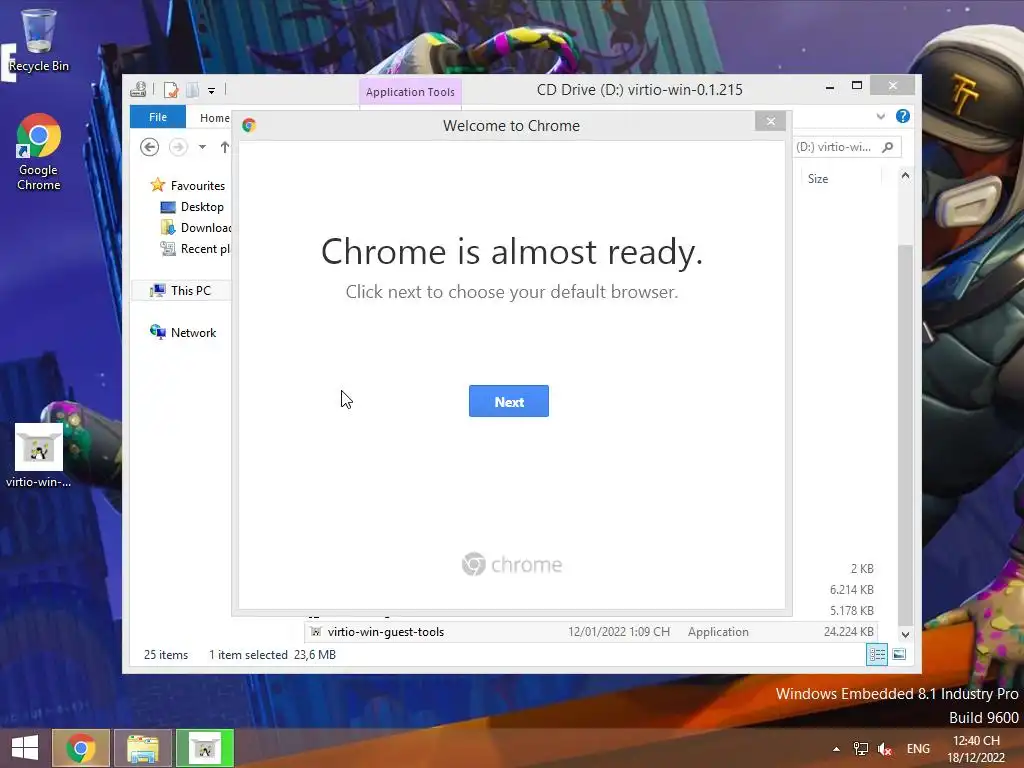Click scroll down arrow in file list
1024x768 pixels.
[905, 634]
